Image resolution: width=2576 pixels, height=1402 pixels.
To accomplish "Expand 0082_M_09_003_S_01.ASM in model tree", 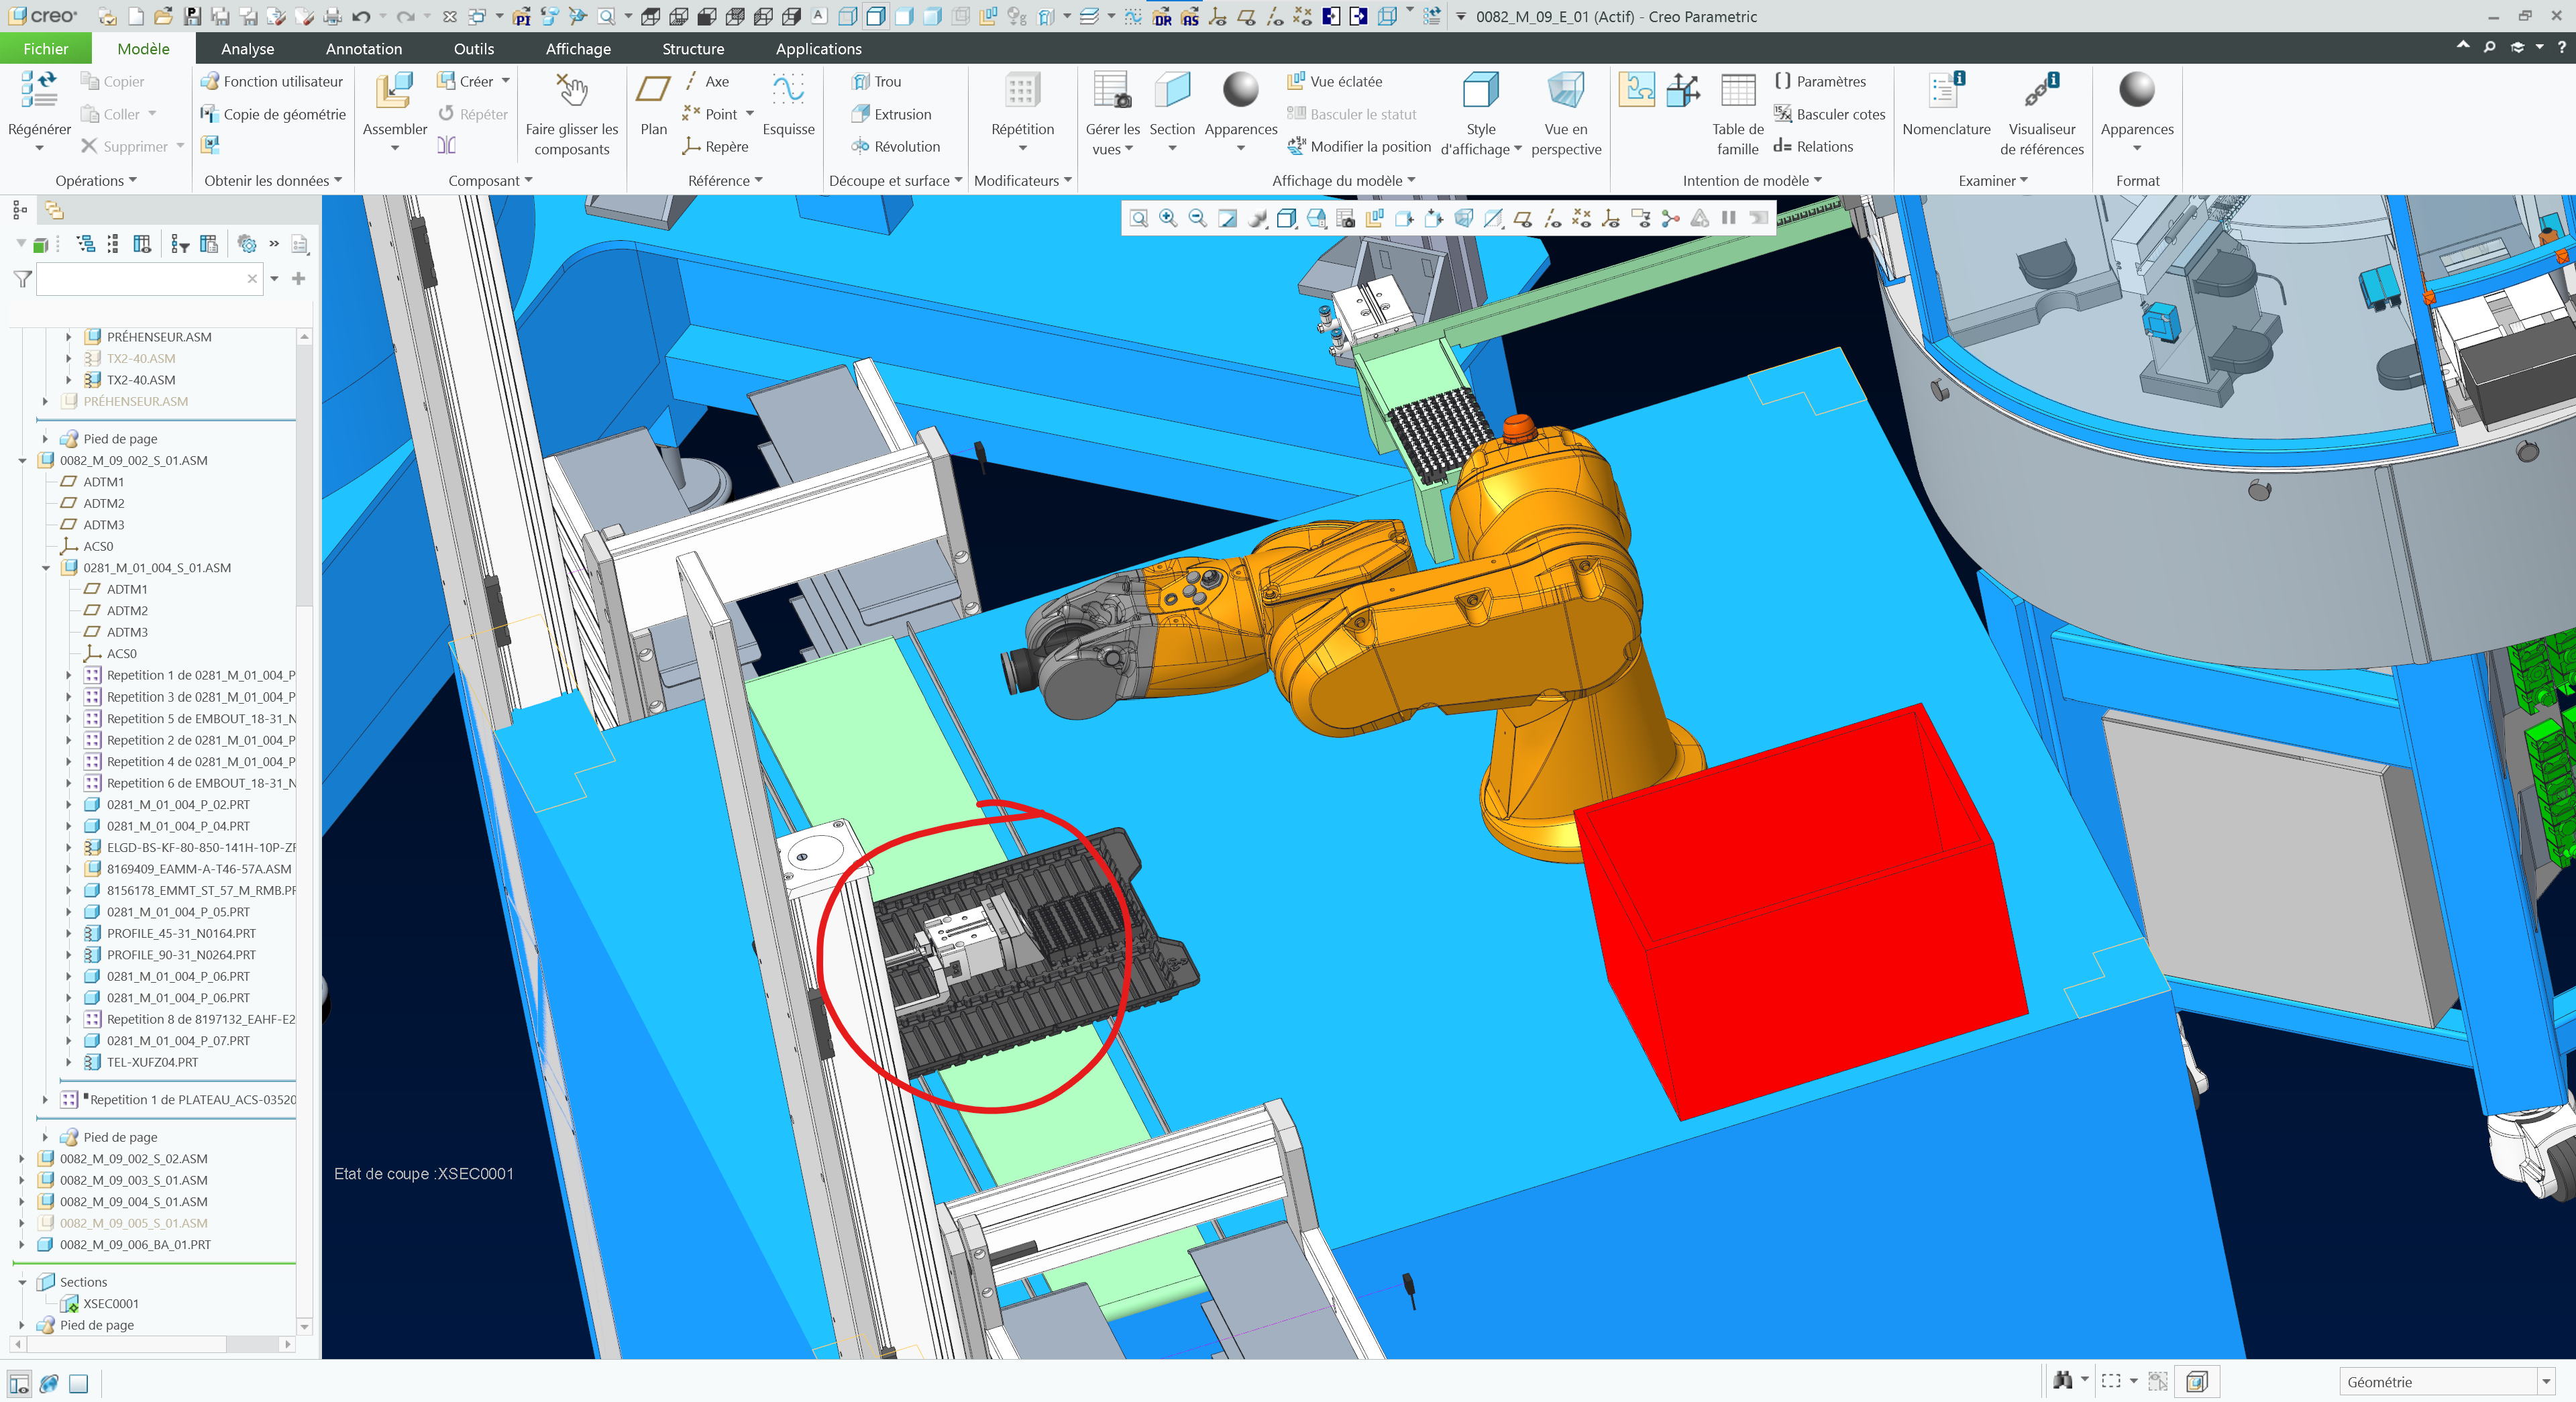I will tap(22, 1181).
